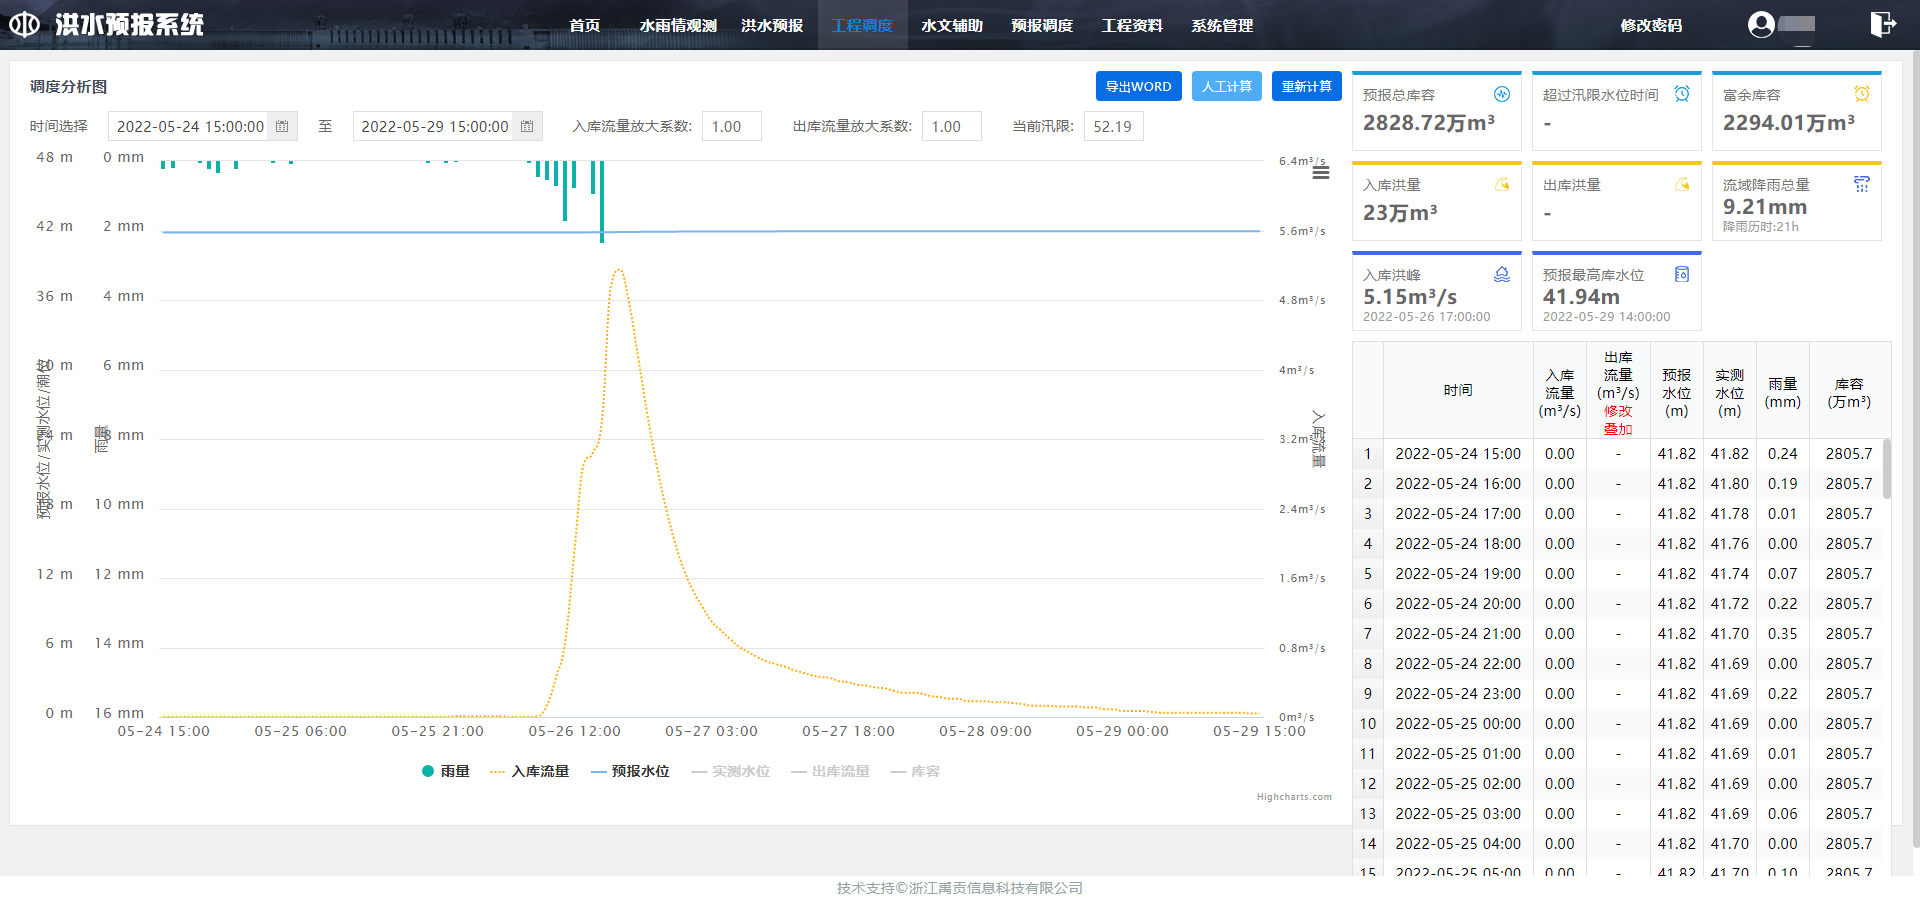Viewport: 1920px width, 900px height.
Task: Show the 库容 legend series
Action: click(x=915, y=771)
